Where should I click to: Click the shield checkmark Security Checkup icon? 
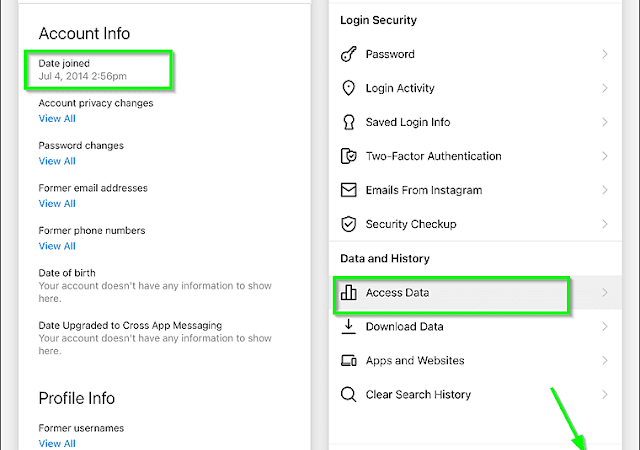click(x=349, y=224)
